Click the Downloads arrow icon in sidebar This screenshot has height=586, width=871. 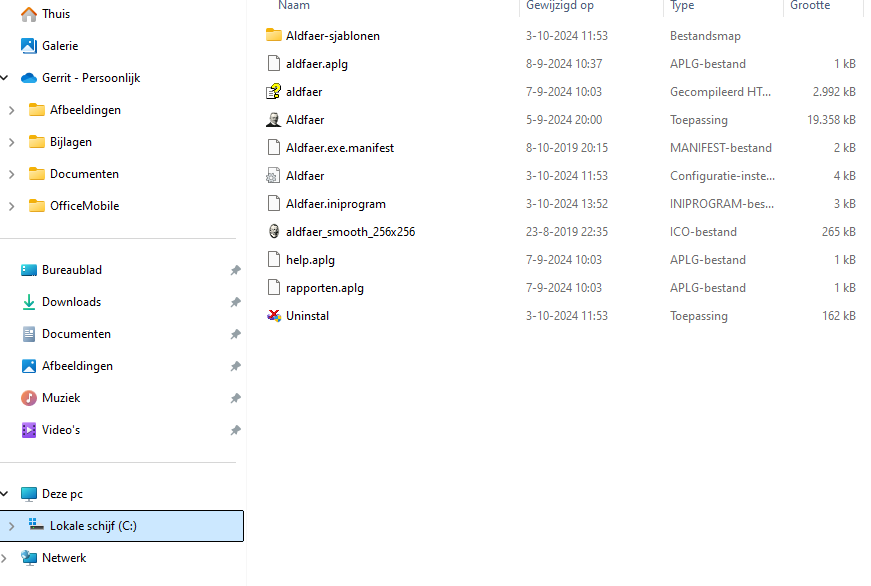coord(29,302)
